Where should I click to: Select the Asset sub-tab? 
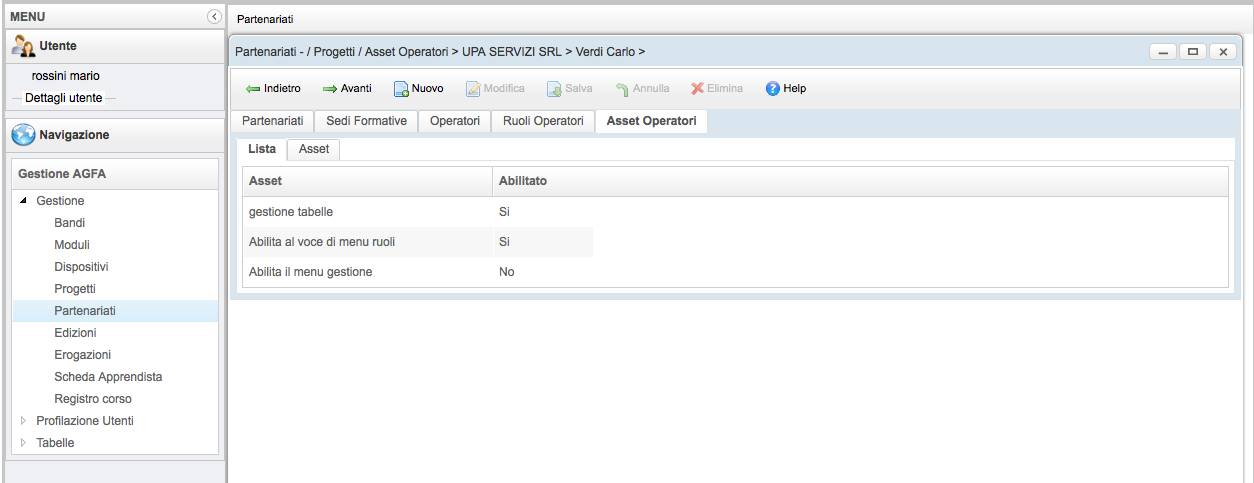click(x=314, y=149)
